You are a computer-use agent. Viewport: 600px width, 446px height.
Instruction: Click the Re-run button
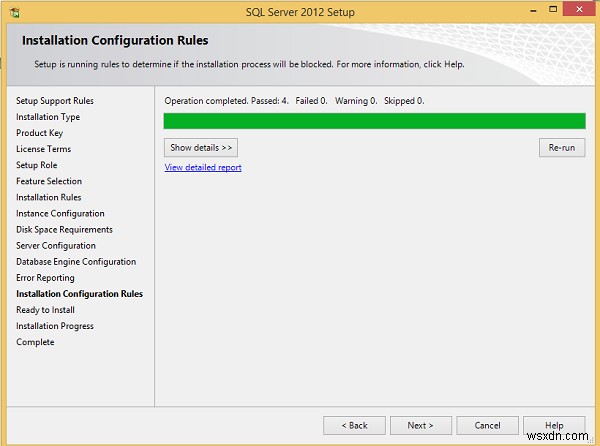[x=562, y=148]
